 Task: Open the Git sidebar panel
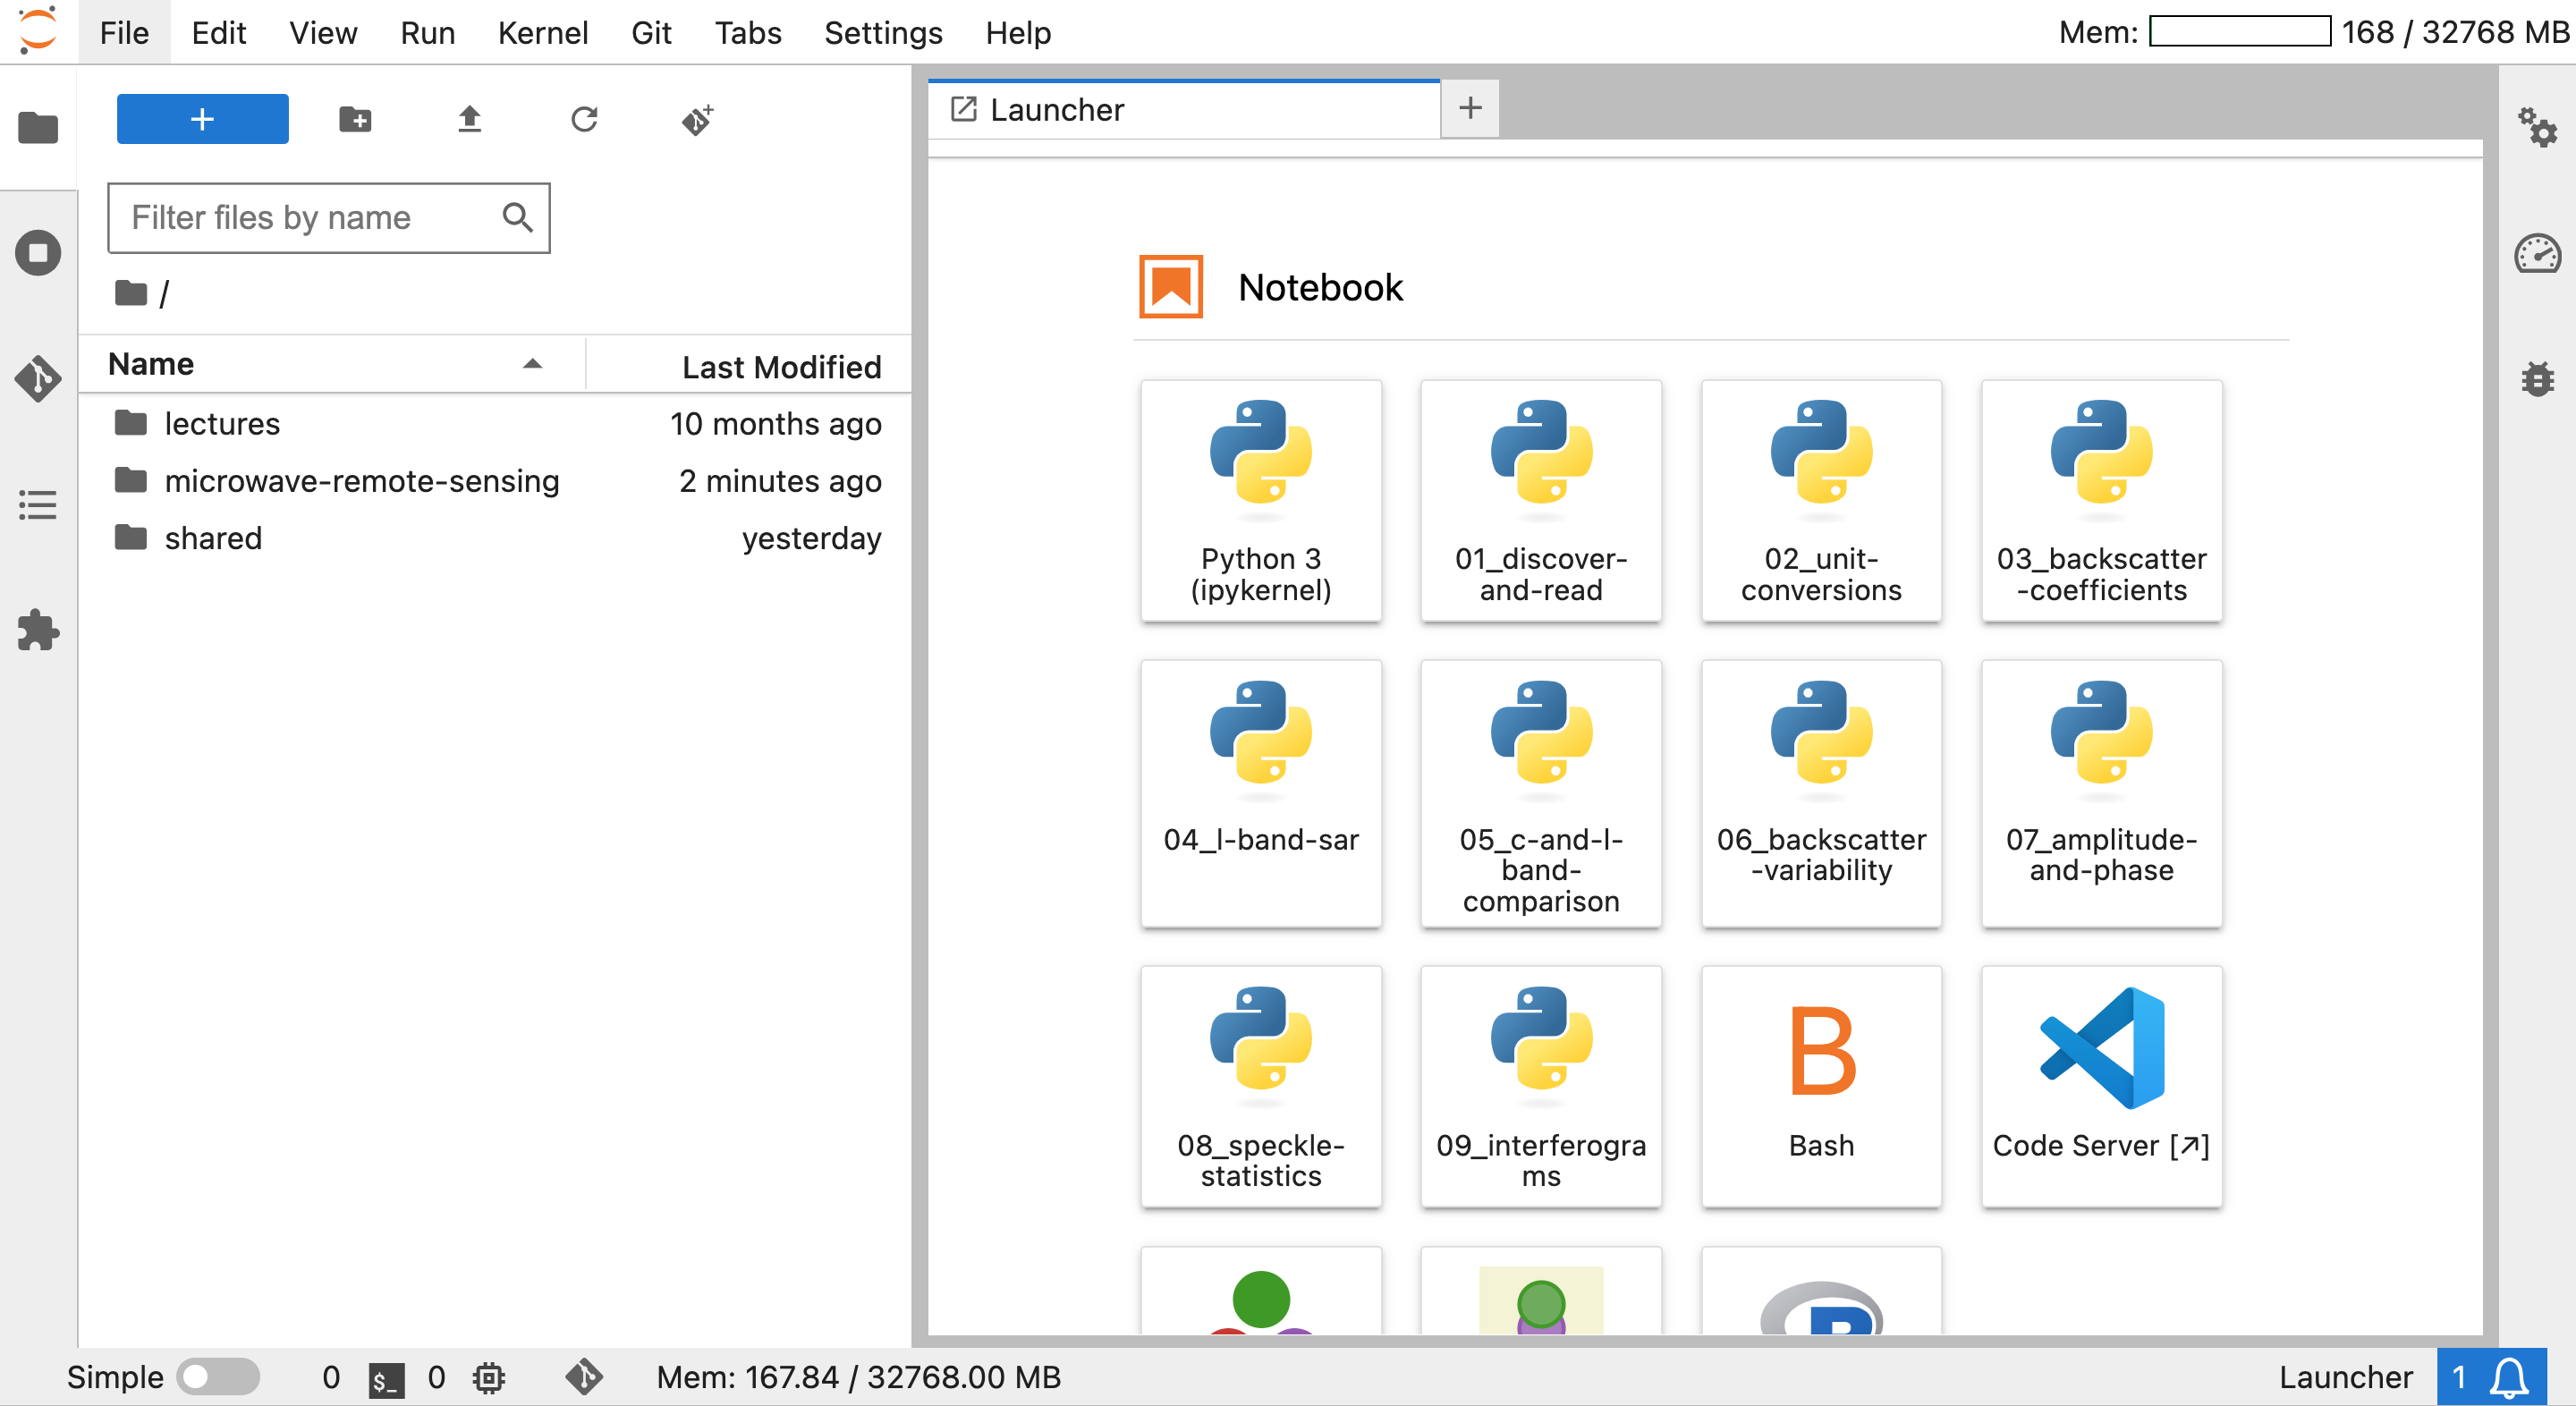(x=38, y=379)
